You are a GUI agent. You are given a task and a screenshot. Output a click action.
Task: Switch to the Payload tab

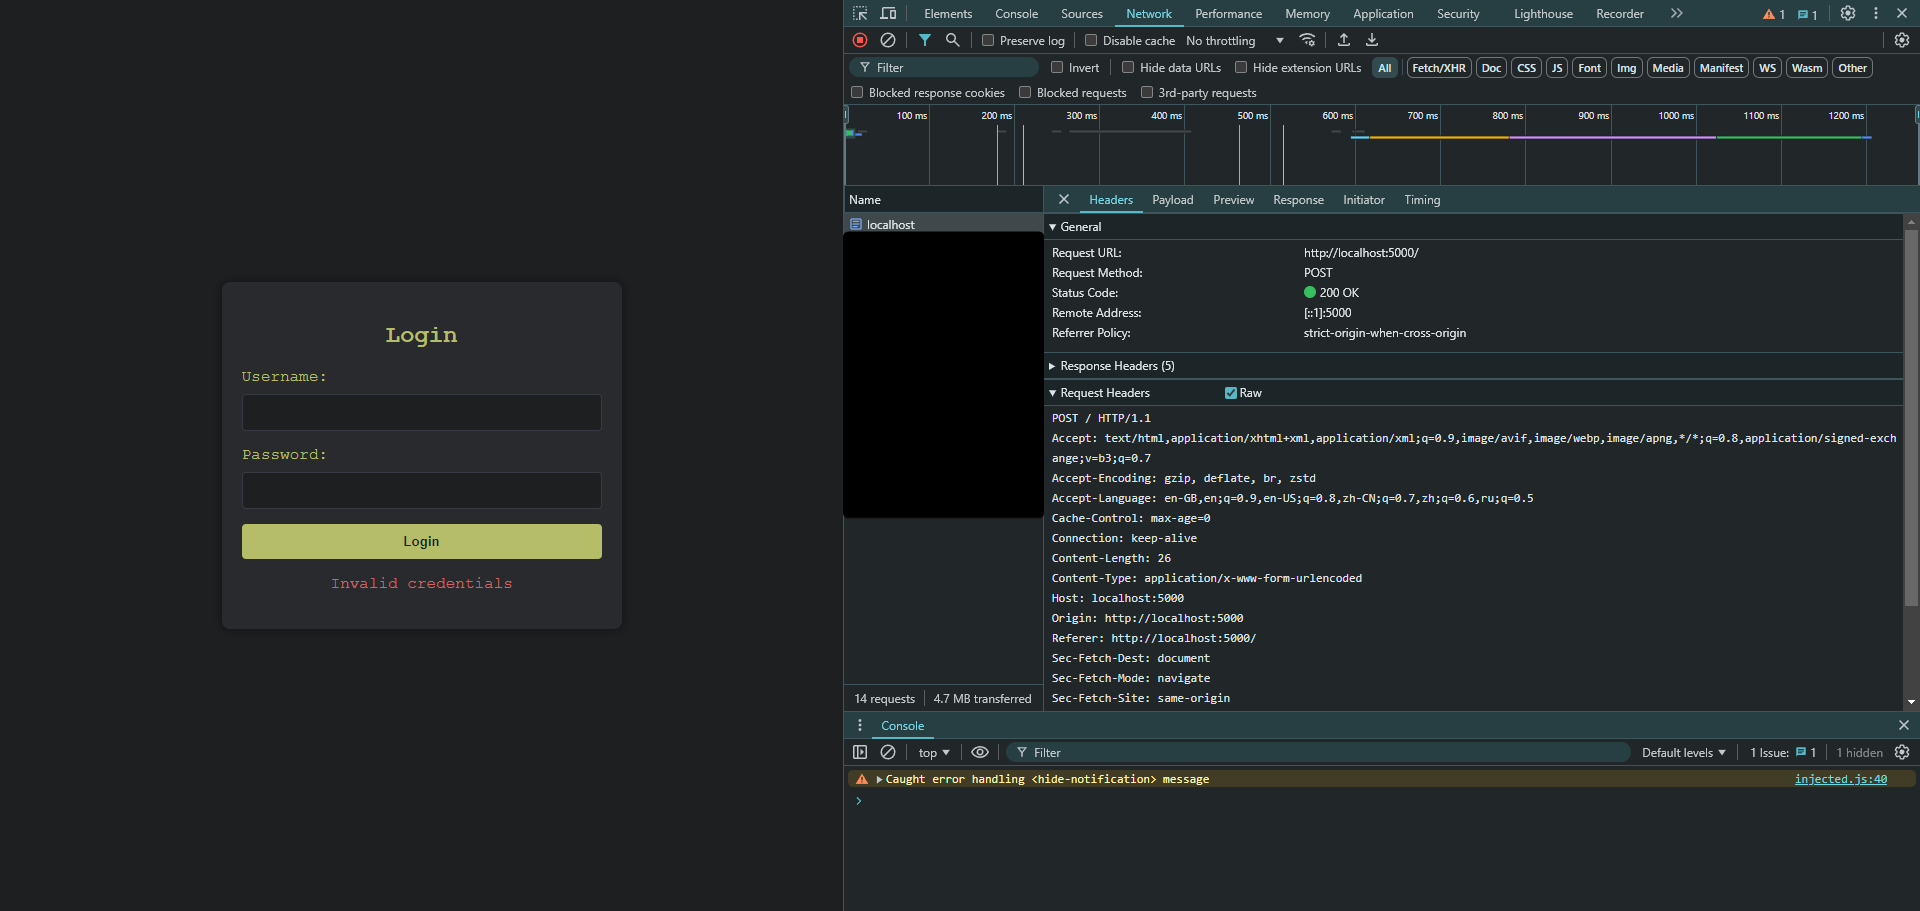pos(1172,200)
